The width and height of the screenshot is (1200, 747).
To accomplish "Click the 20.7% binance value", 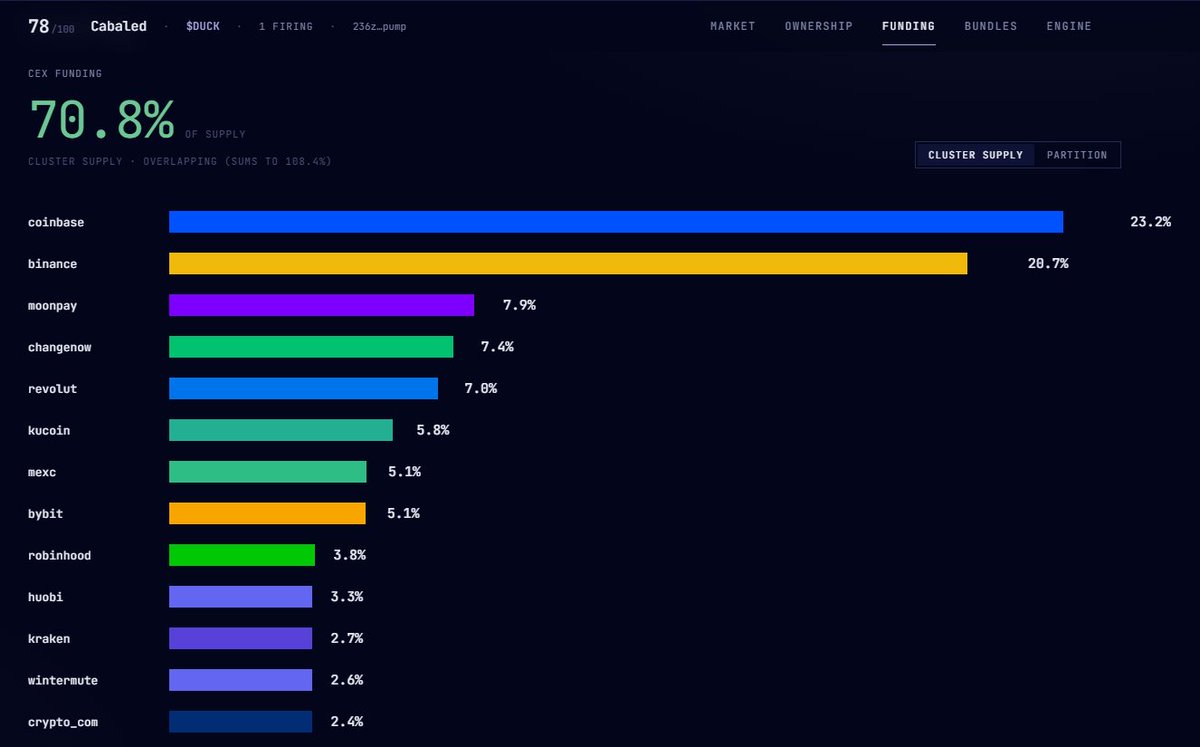I will click(x=1048, y=263).
